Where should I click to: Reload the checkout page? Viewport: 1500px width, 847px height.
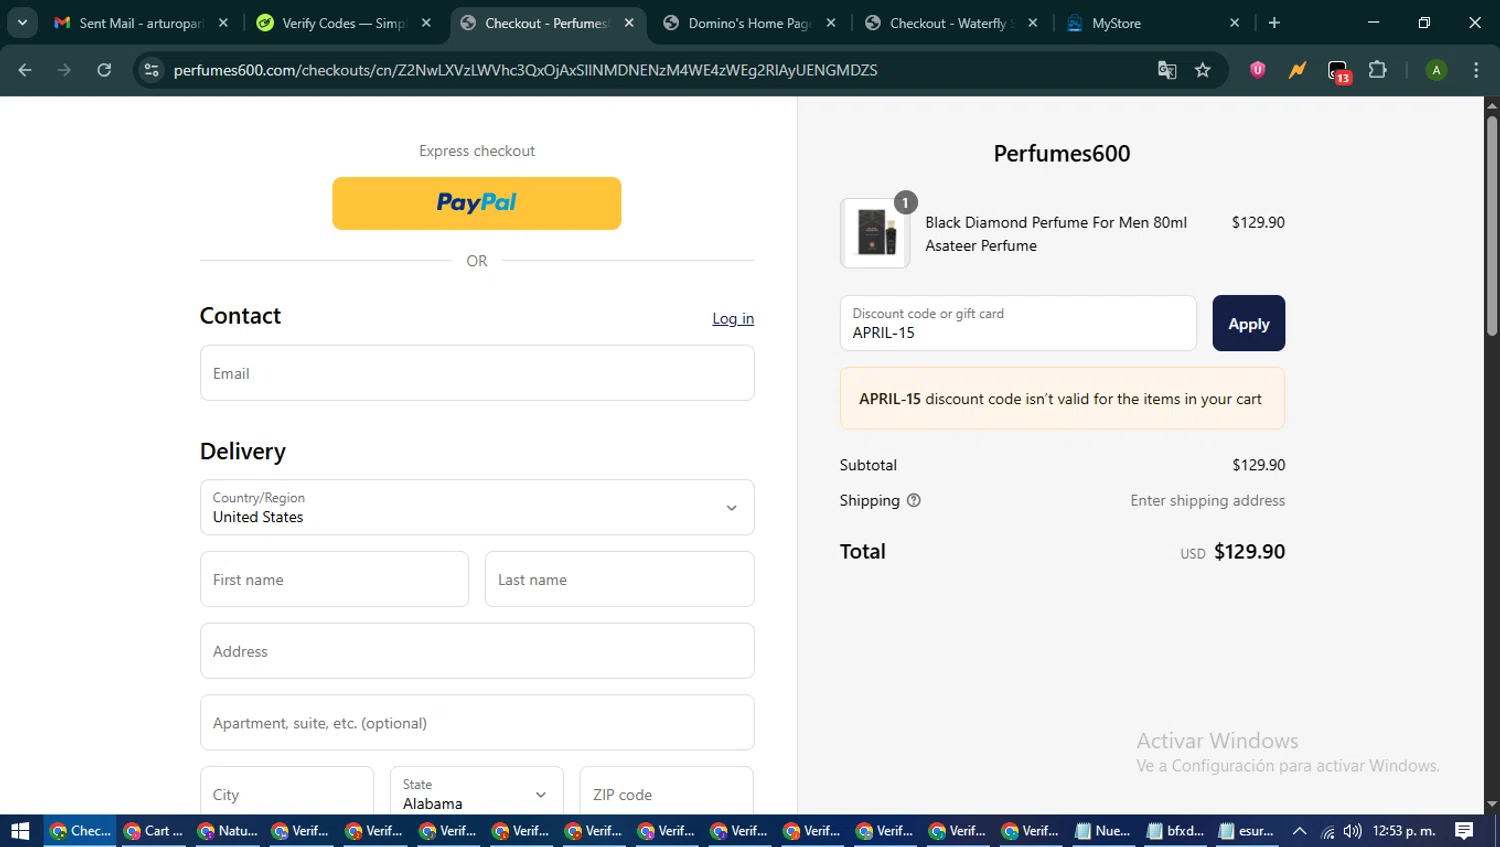click(104, 70)
